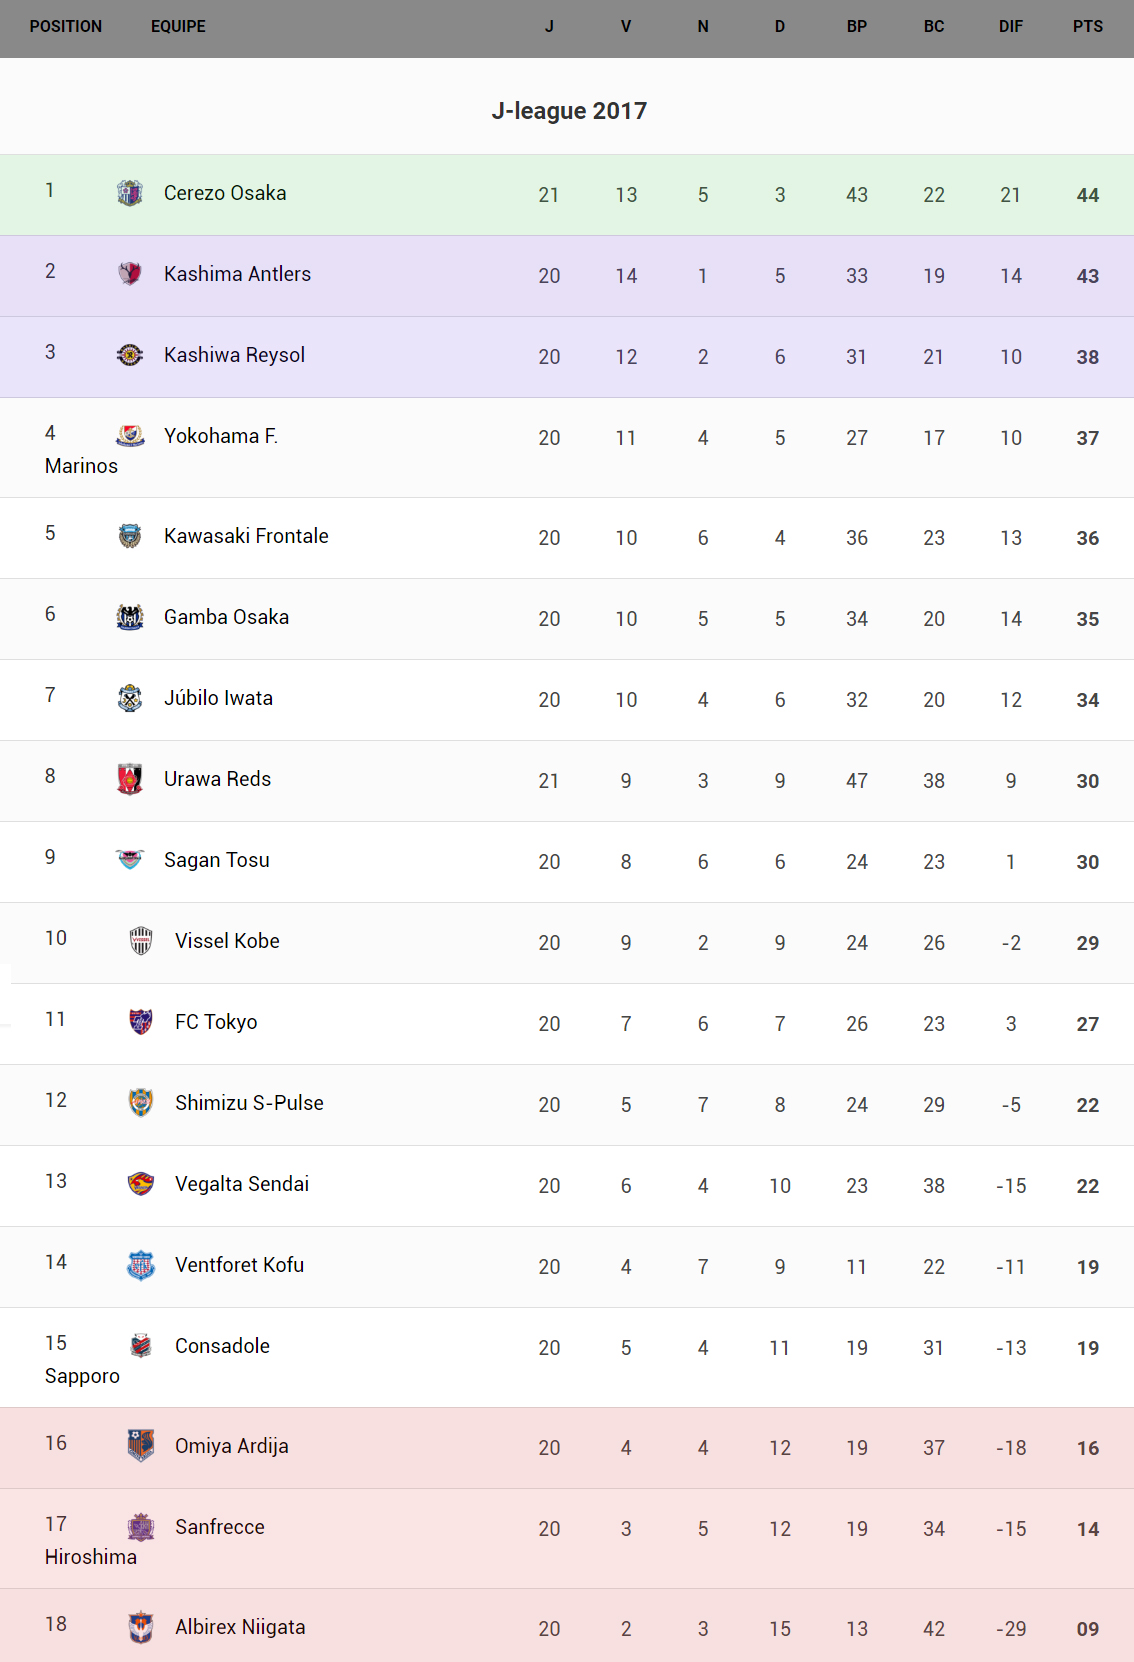Click the Gamba Osaka crest icon

pyautogui.click(x=130, y=617)
